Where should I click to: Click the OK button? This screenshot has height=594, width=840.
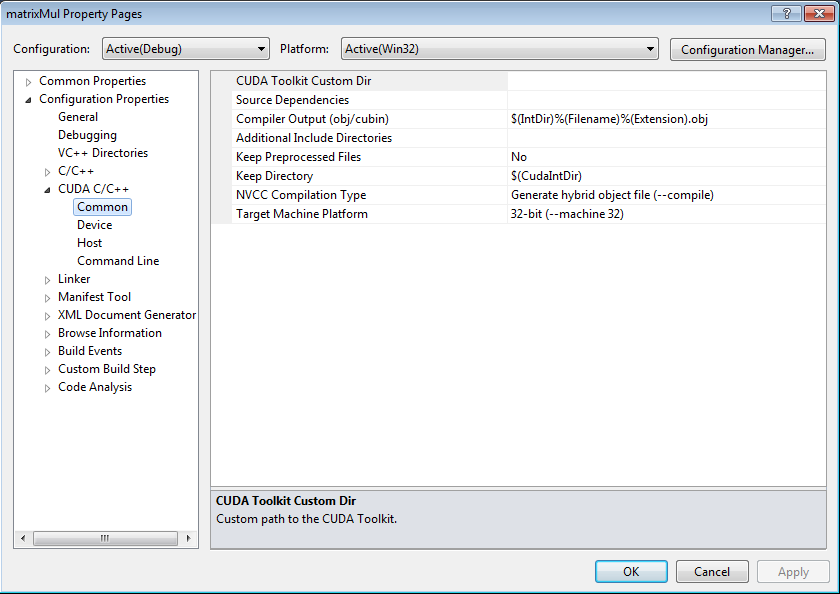[x=631, y=571]
